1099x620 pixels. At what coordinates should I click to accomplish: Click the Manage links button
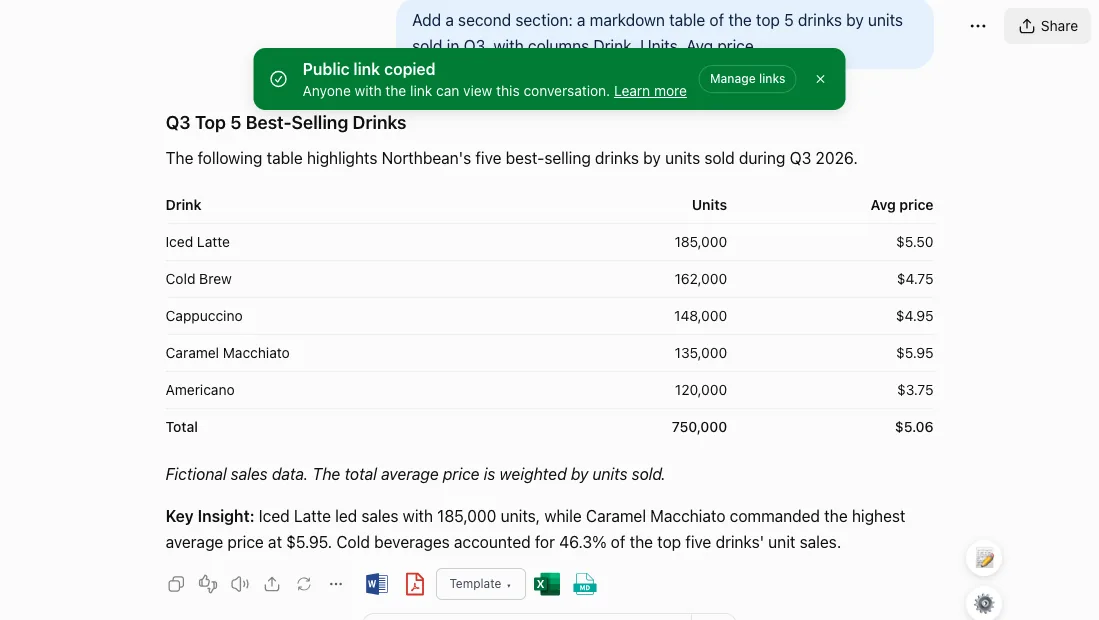click(x=747, y=79)
